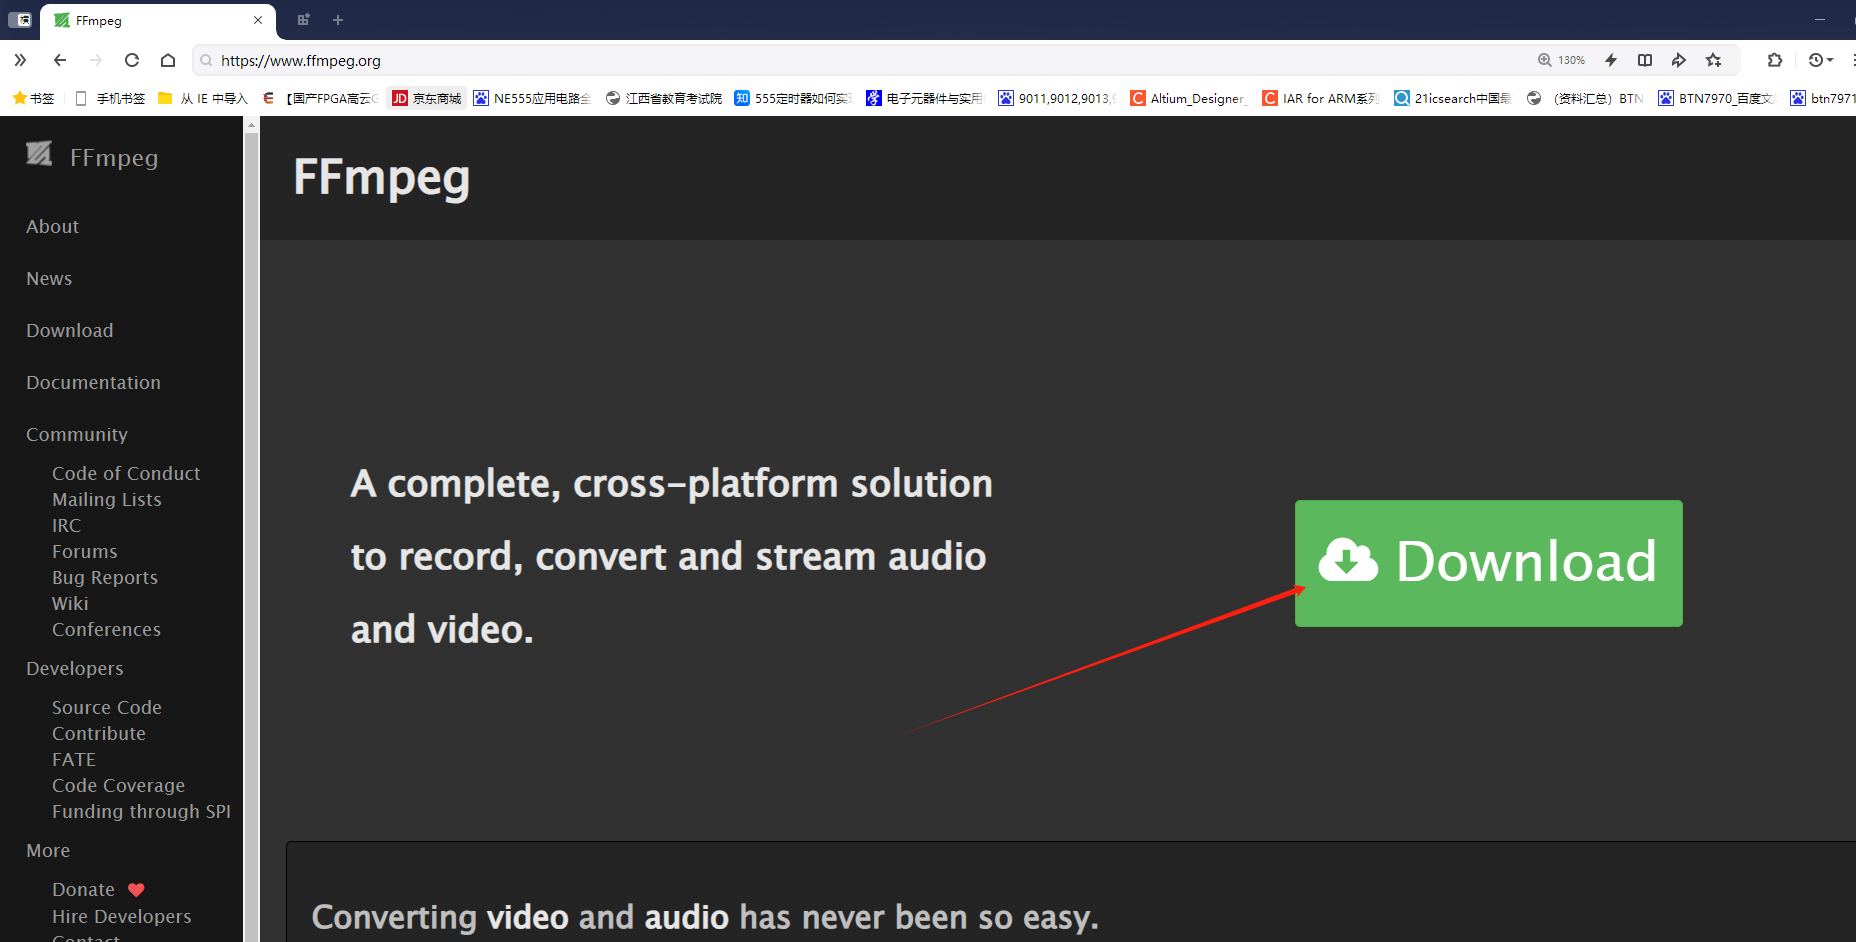Open NE555应用电路 bookmark
Image resolution: width=1856 pixels, height=942 pixels.
532,98
